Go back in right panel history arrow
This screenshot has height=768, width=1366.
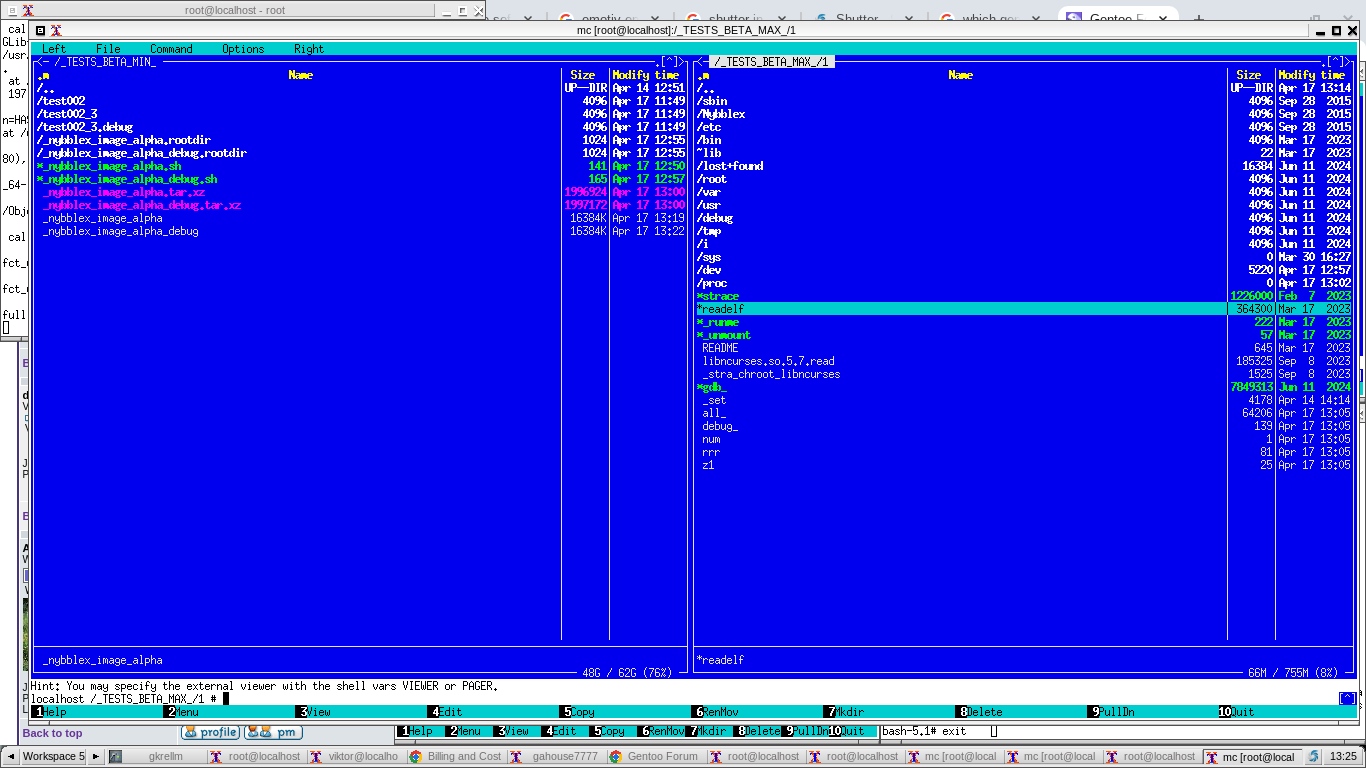click(699, 62)
